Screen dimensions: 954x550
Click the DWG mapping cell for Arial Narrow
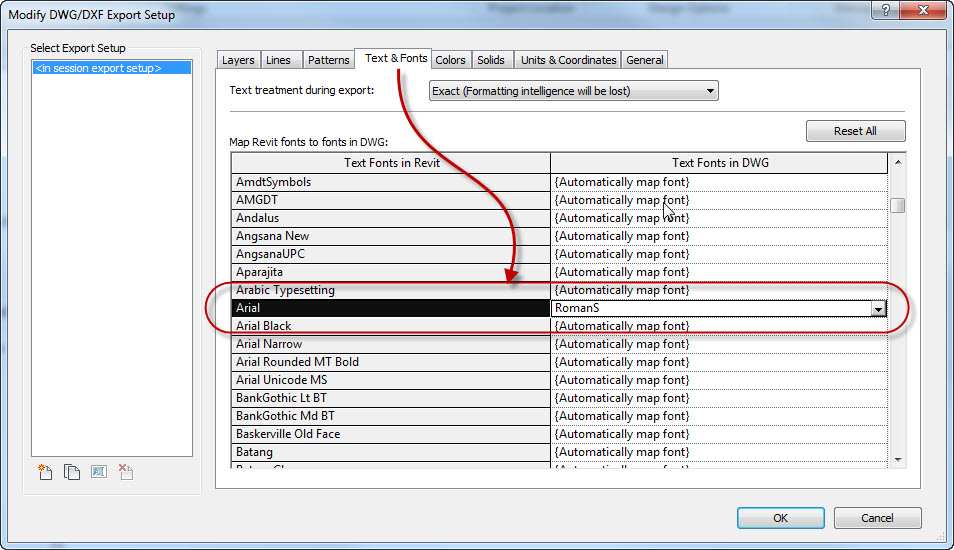pos(719,344)
